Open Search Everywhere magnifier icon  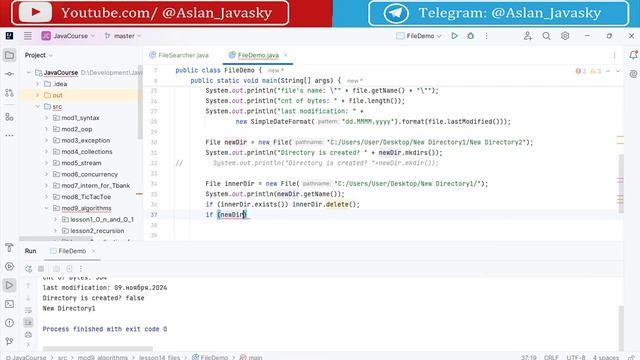(547, 36)
